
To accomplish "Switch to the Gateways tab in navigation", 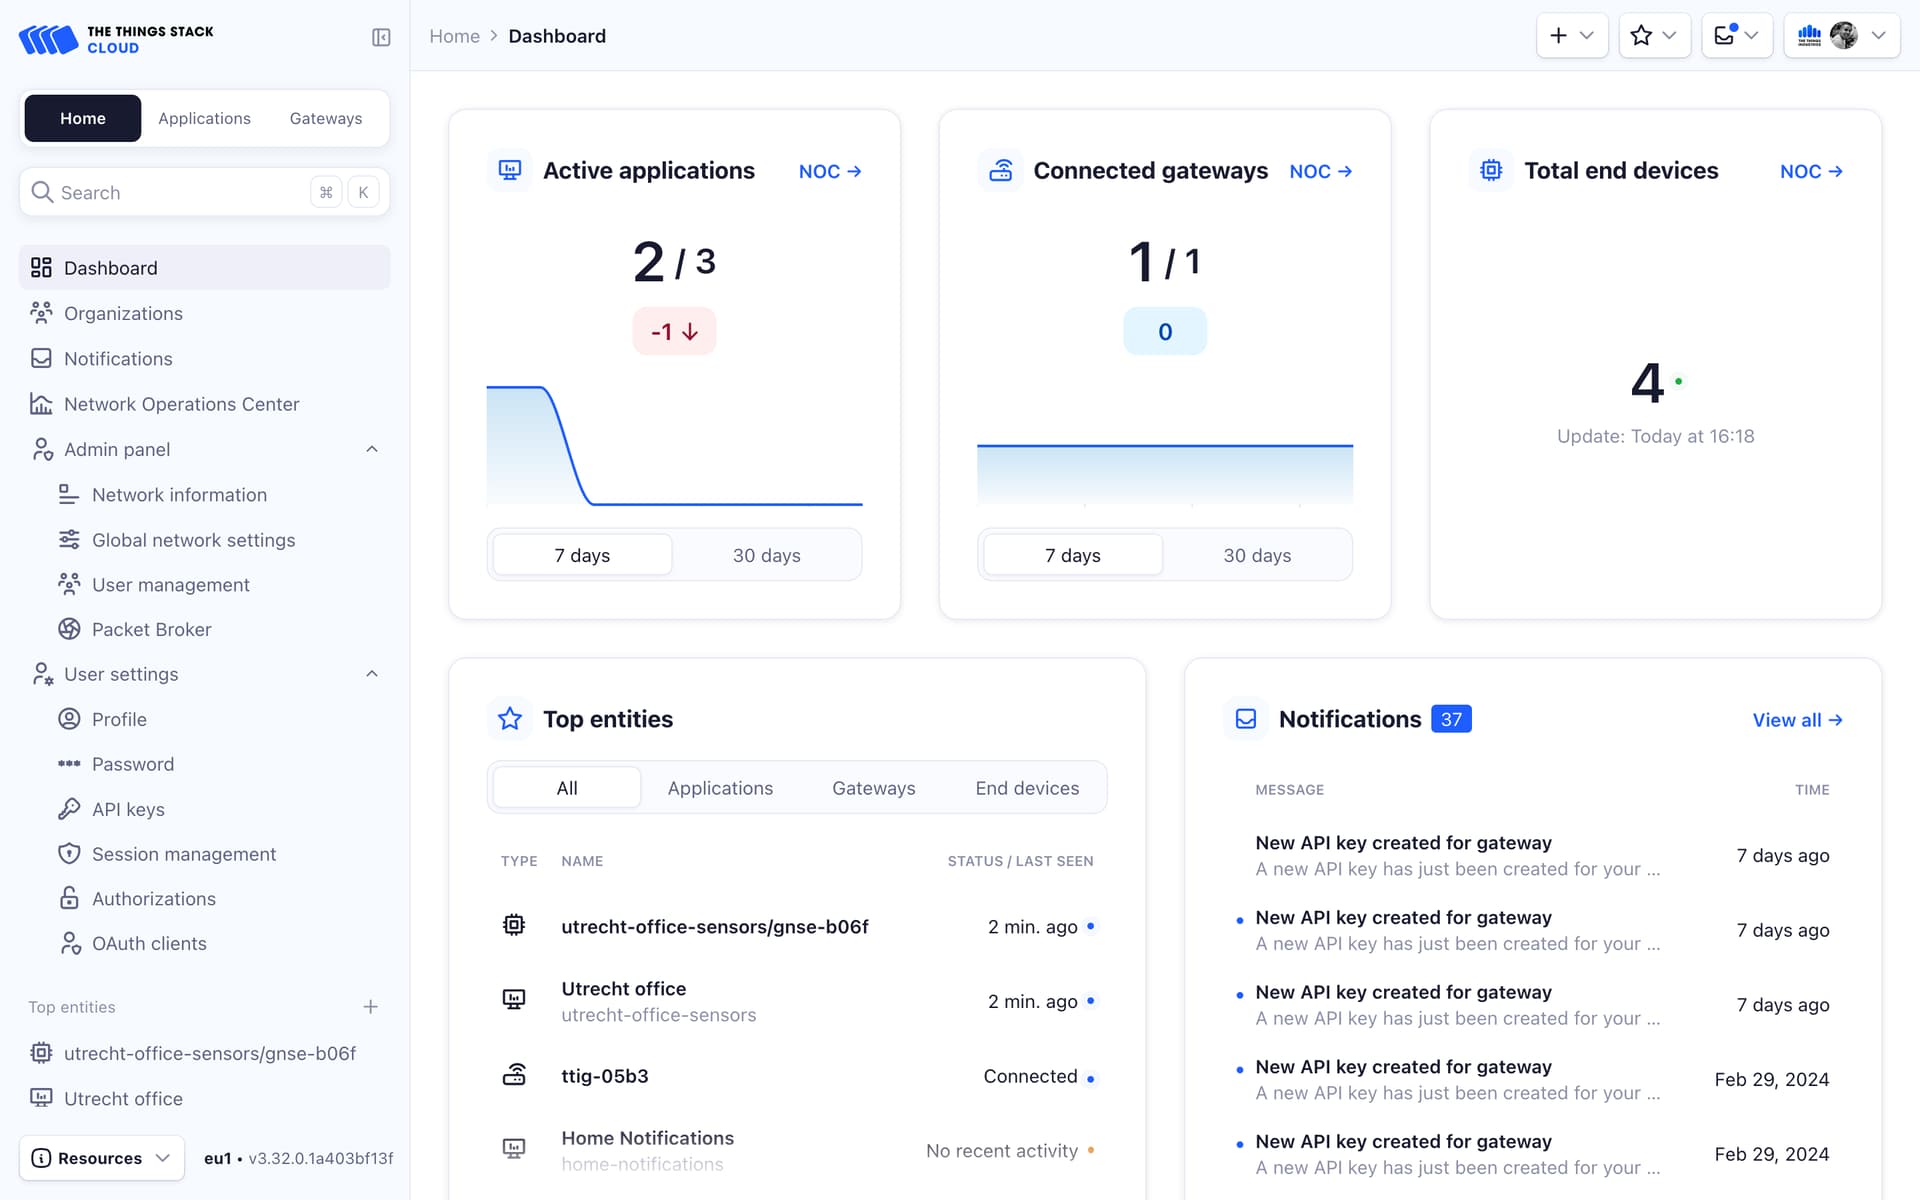I will (326, 118).
